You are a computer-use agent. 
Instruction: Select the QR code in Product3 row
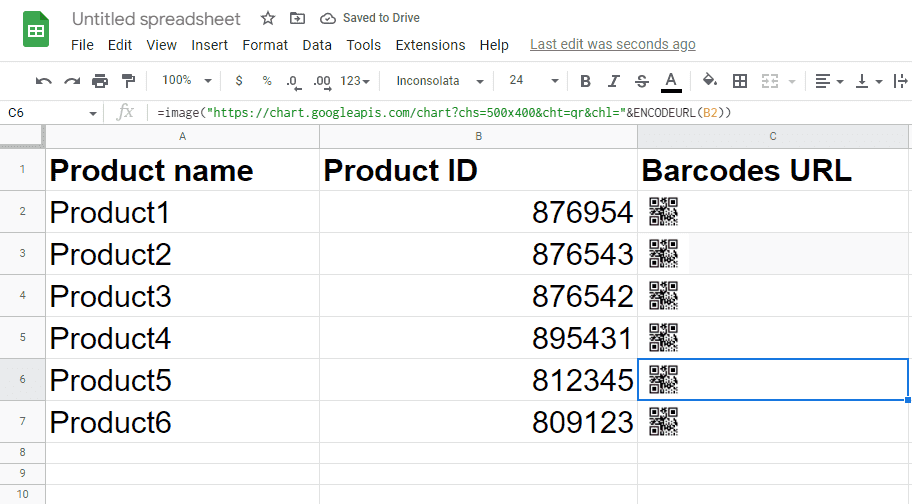(x=664, y=296)
